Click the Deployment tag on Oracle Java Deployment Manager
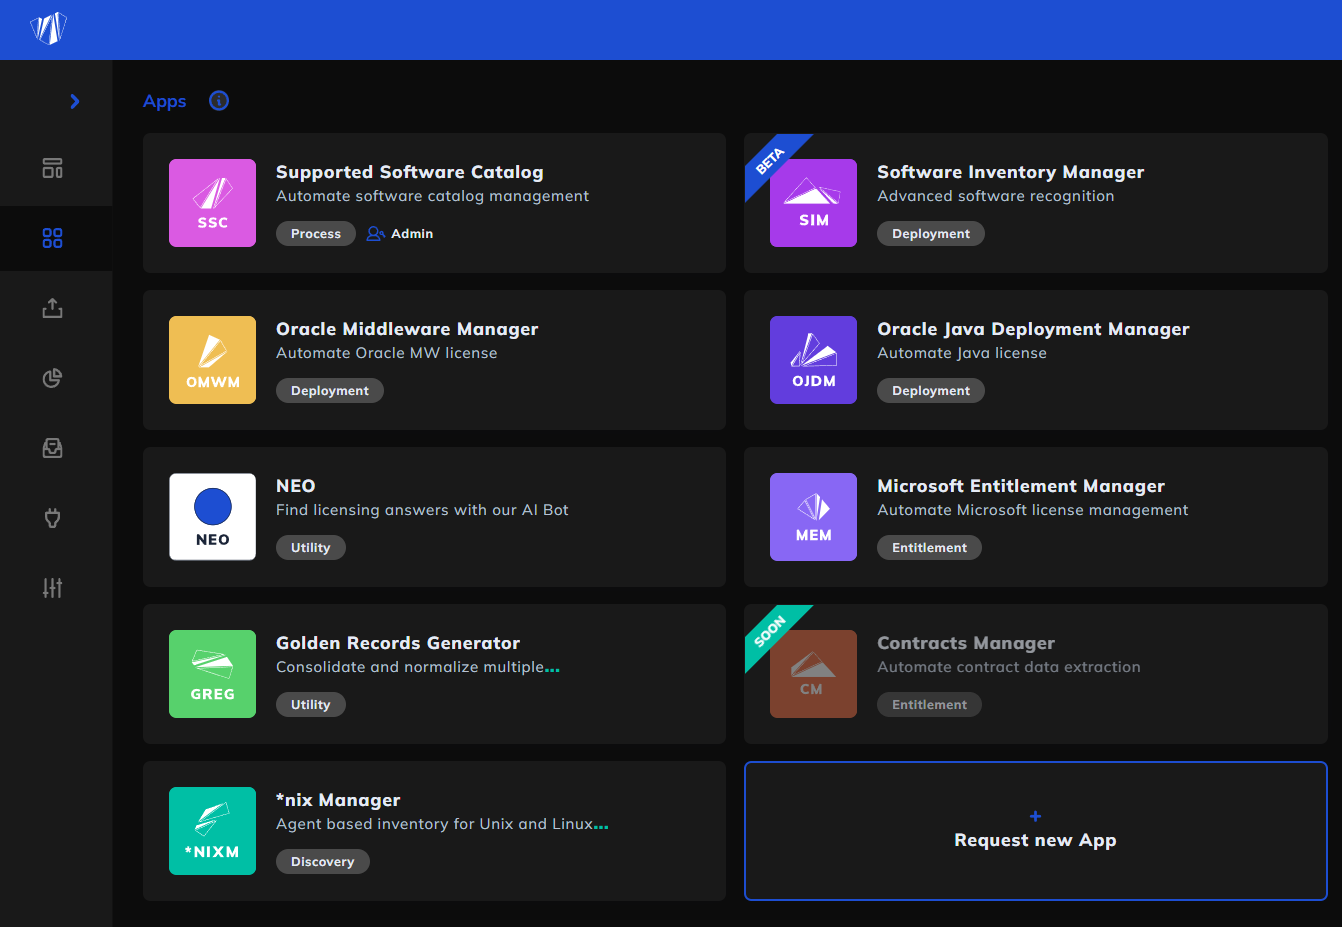The width and height of the screenshot is (1342, 927). point(931,391)
